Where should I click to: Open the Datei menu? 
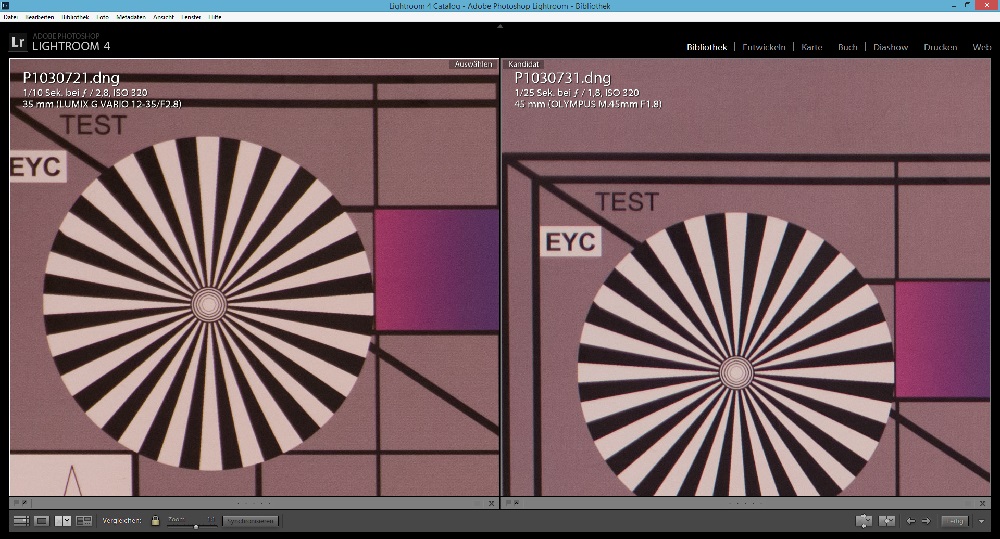click(10, 17)
